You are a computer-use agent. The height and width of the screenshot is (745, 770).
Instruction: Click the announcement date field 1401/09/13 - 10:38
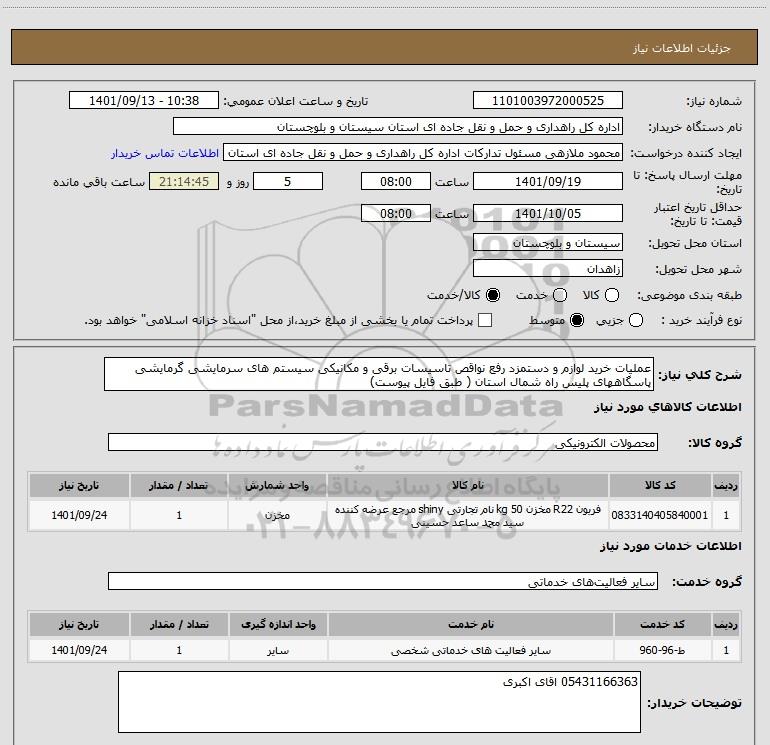pyautogui.click(x=144, y=101)
